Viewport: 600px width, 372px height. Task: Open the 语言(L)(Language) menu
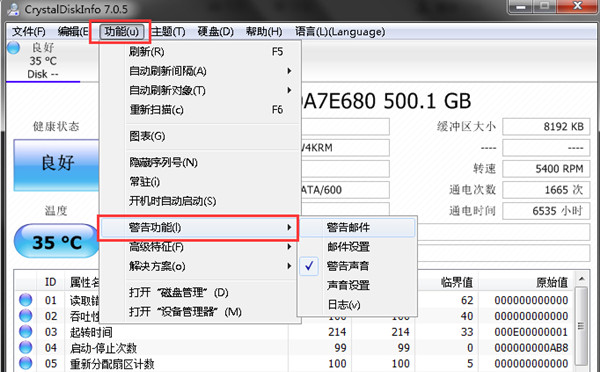tap(340, 31)
